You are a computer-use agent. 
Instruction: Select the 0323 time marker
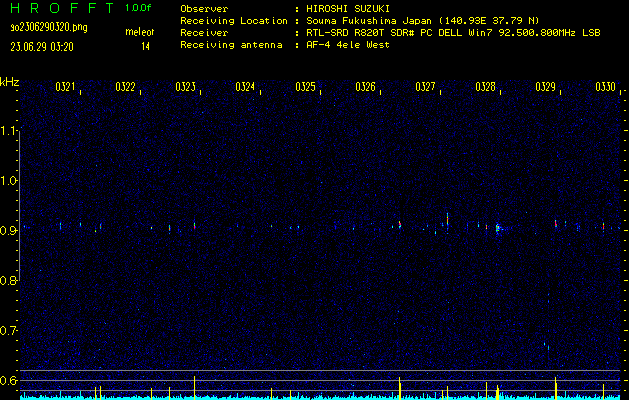(x=185, y=88)
